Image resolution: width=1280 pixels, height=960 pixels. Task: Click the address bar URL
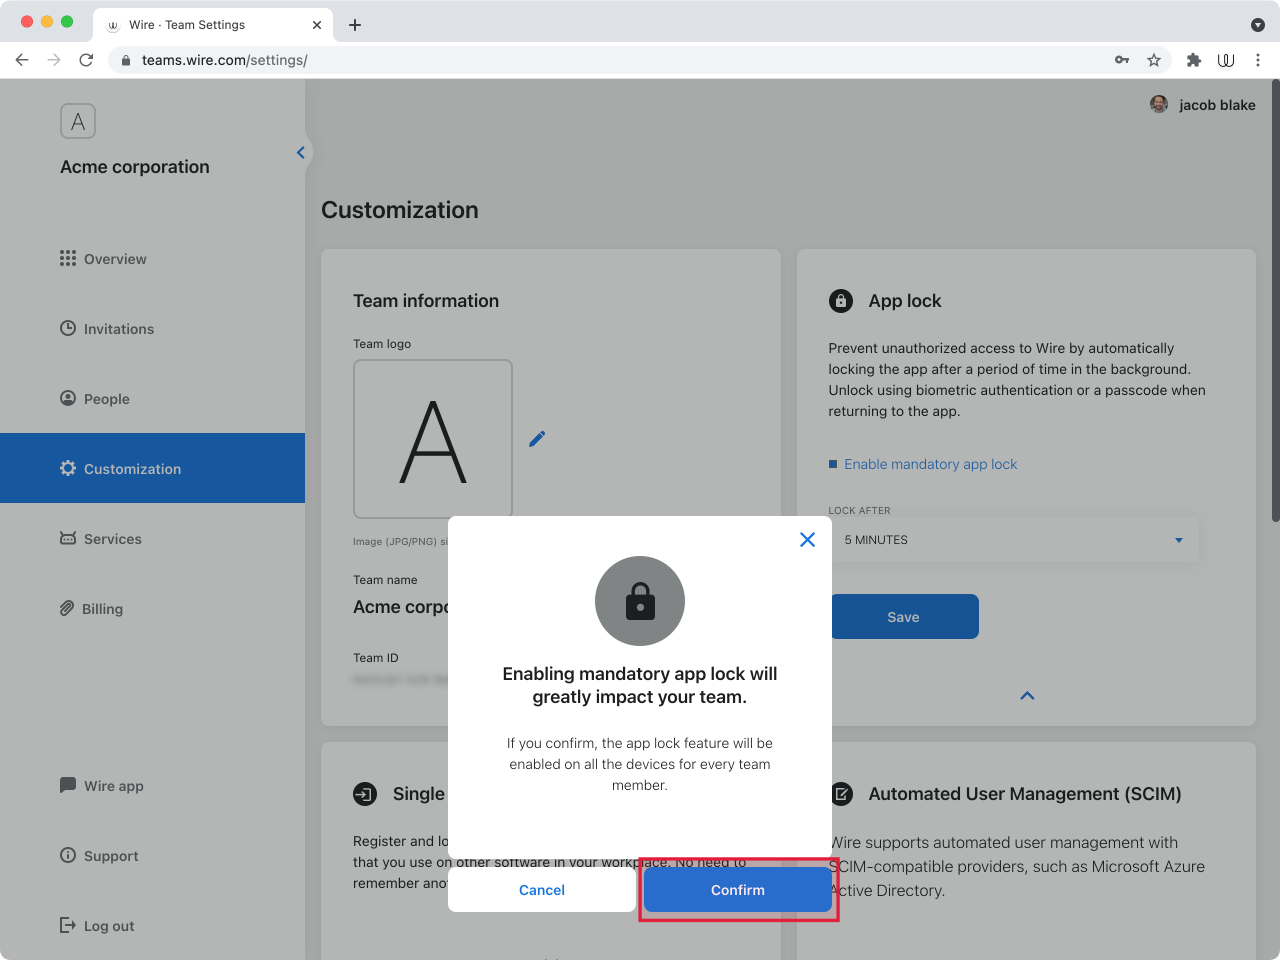225,60
